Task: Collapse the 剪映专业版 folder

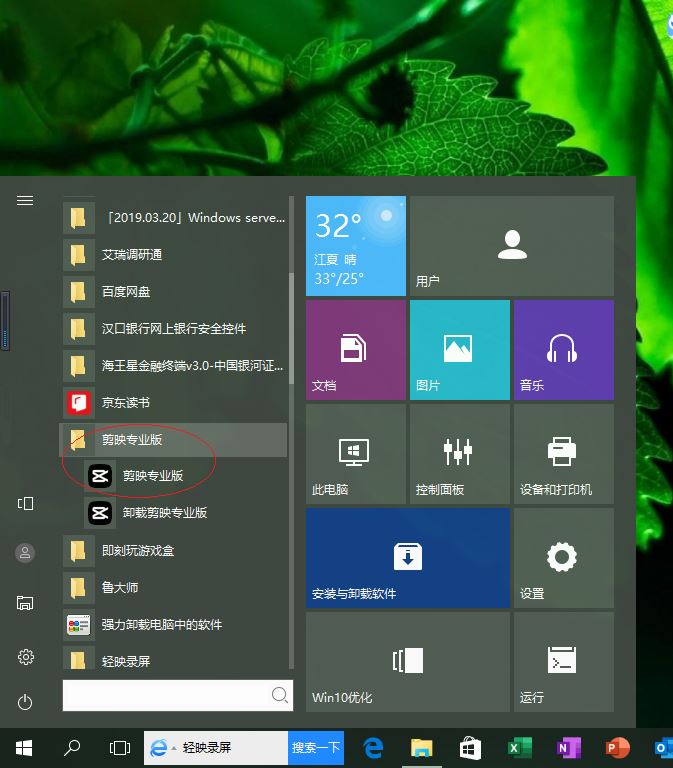Action: 173,440
